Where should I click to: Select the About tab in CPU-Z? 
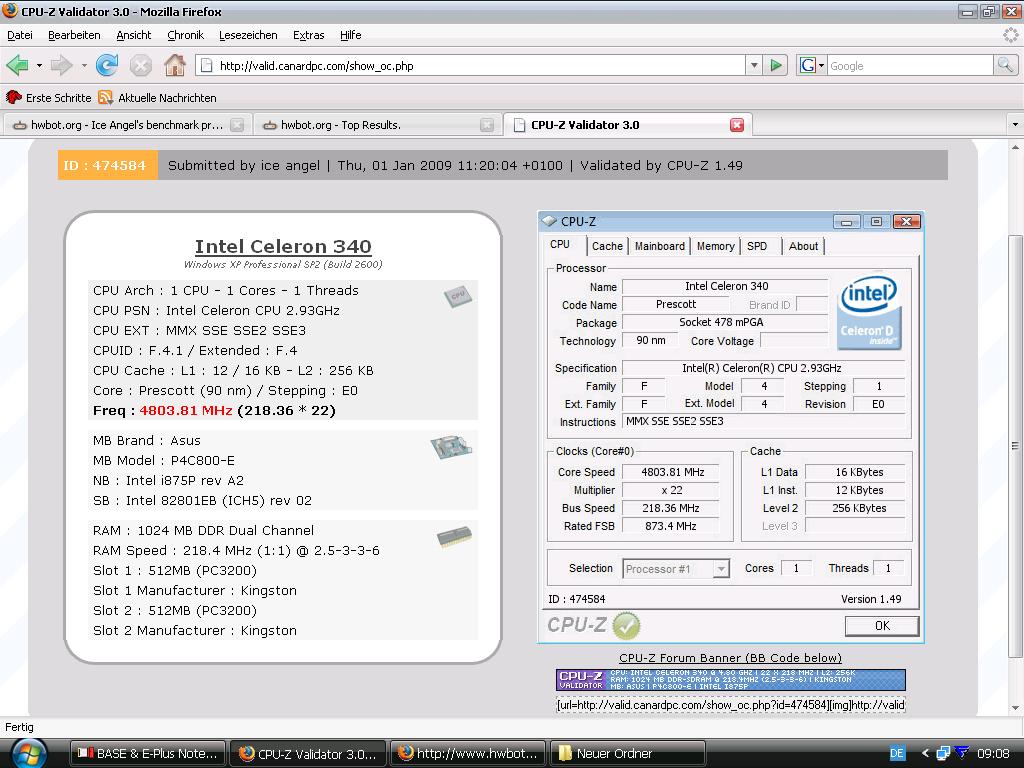click(x=803, y=246)
